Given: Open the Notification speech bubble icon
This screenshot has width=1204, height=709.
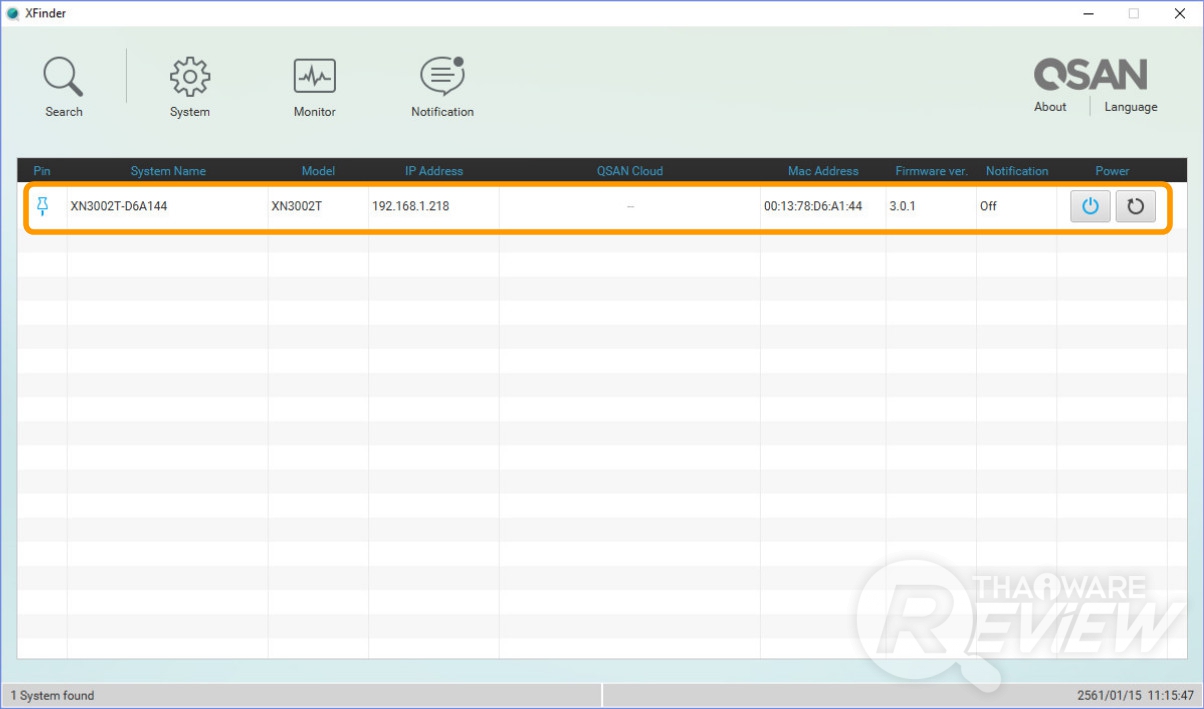Looking at the screenshot, I should coord(442,77).
